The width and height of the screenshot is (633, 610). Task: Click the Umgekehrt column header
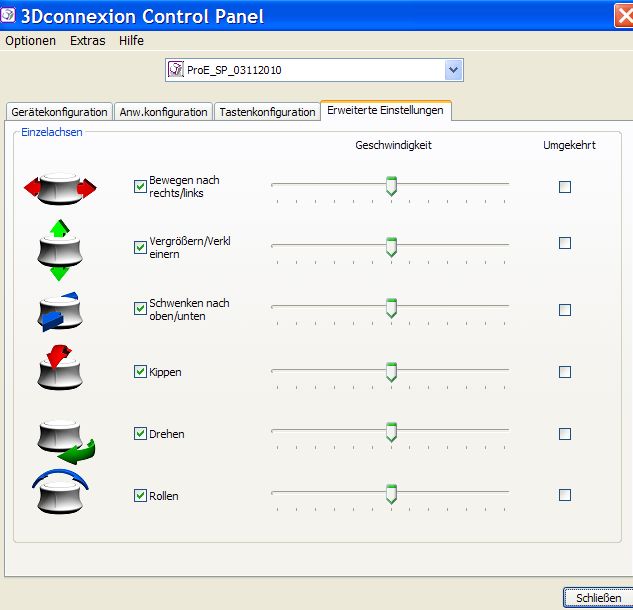click(x=569, y=145)
